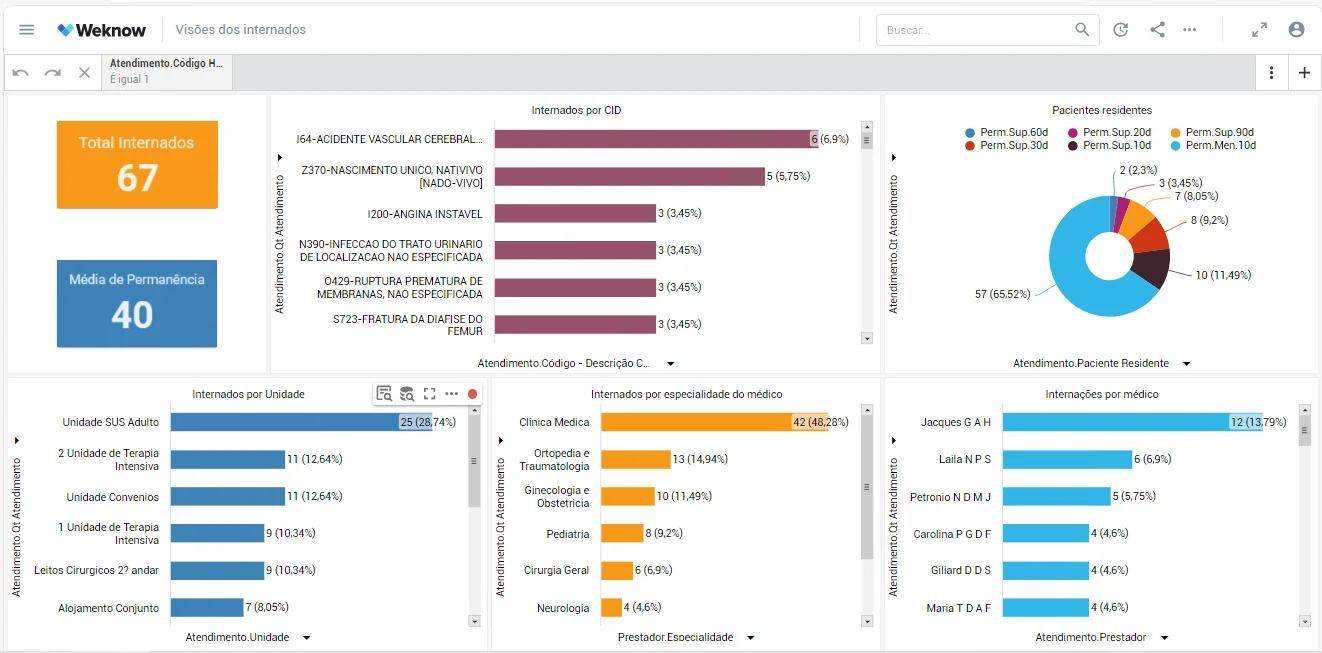
Task: Expand measure arrow on Internados por CID
Action: (280, 157)
